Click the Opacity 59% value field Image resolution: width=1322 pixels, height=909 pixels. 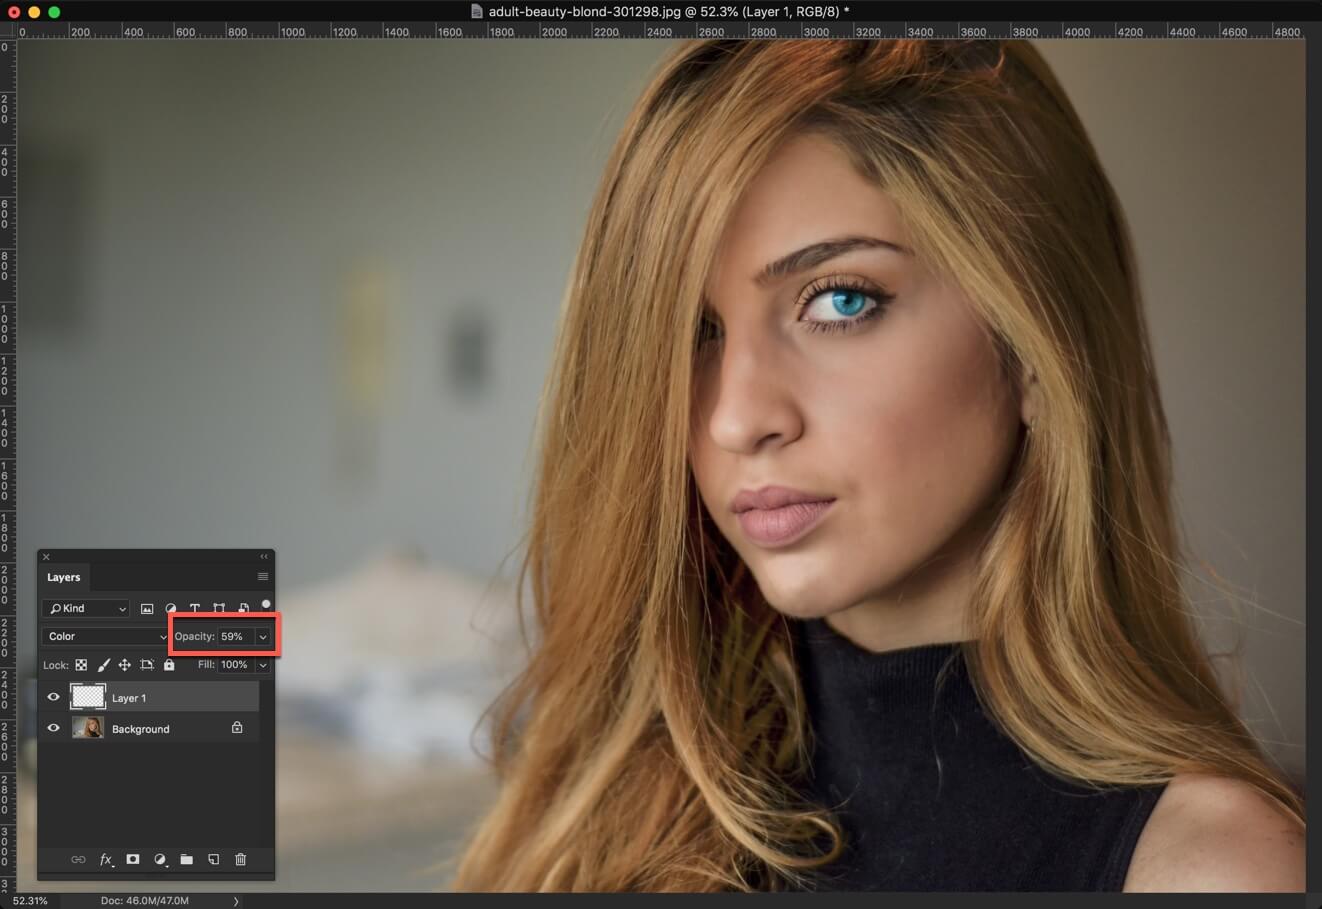(236, 636)
